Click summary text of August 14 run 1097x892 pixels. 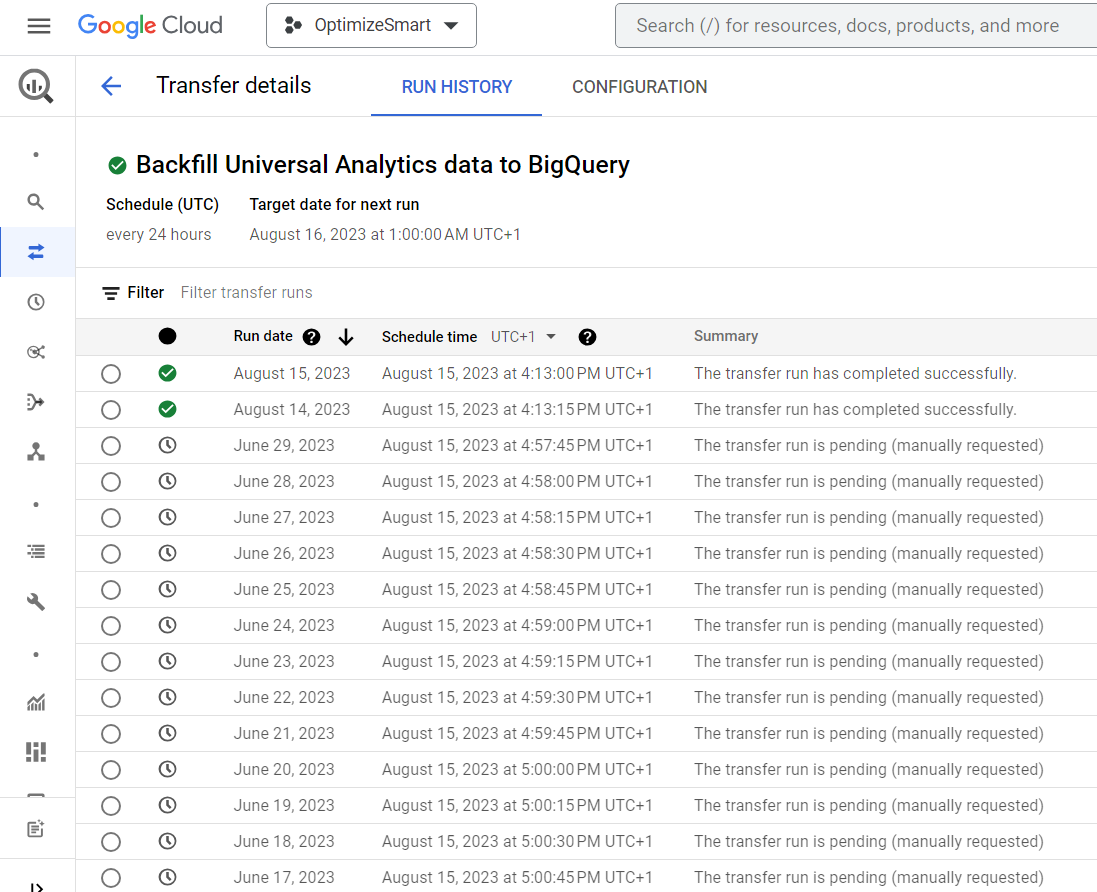[855, 409]
